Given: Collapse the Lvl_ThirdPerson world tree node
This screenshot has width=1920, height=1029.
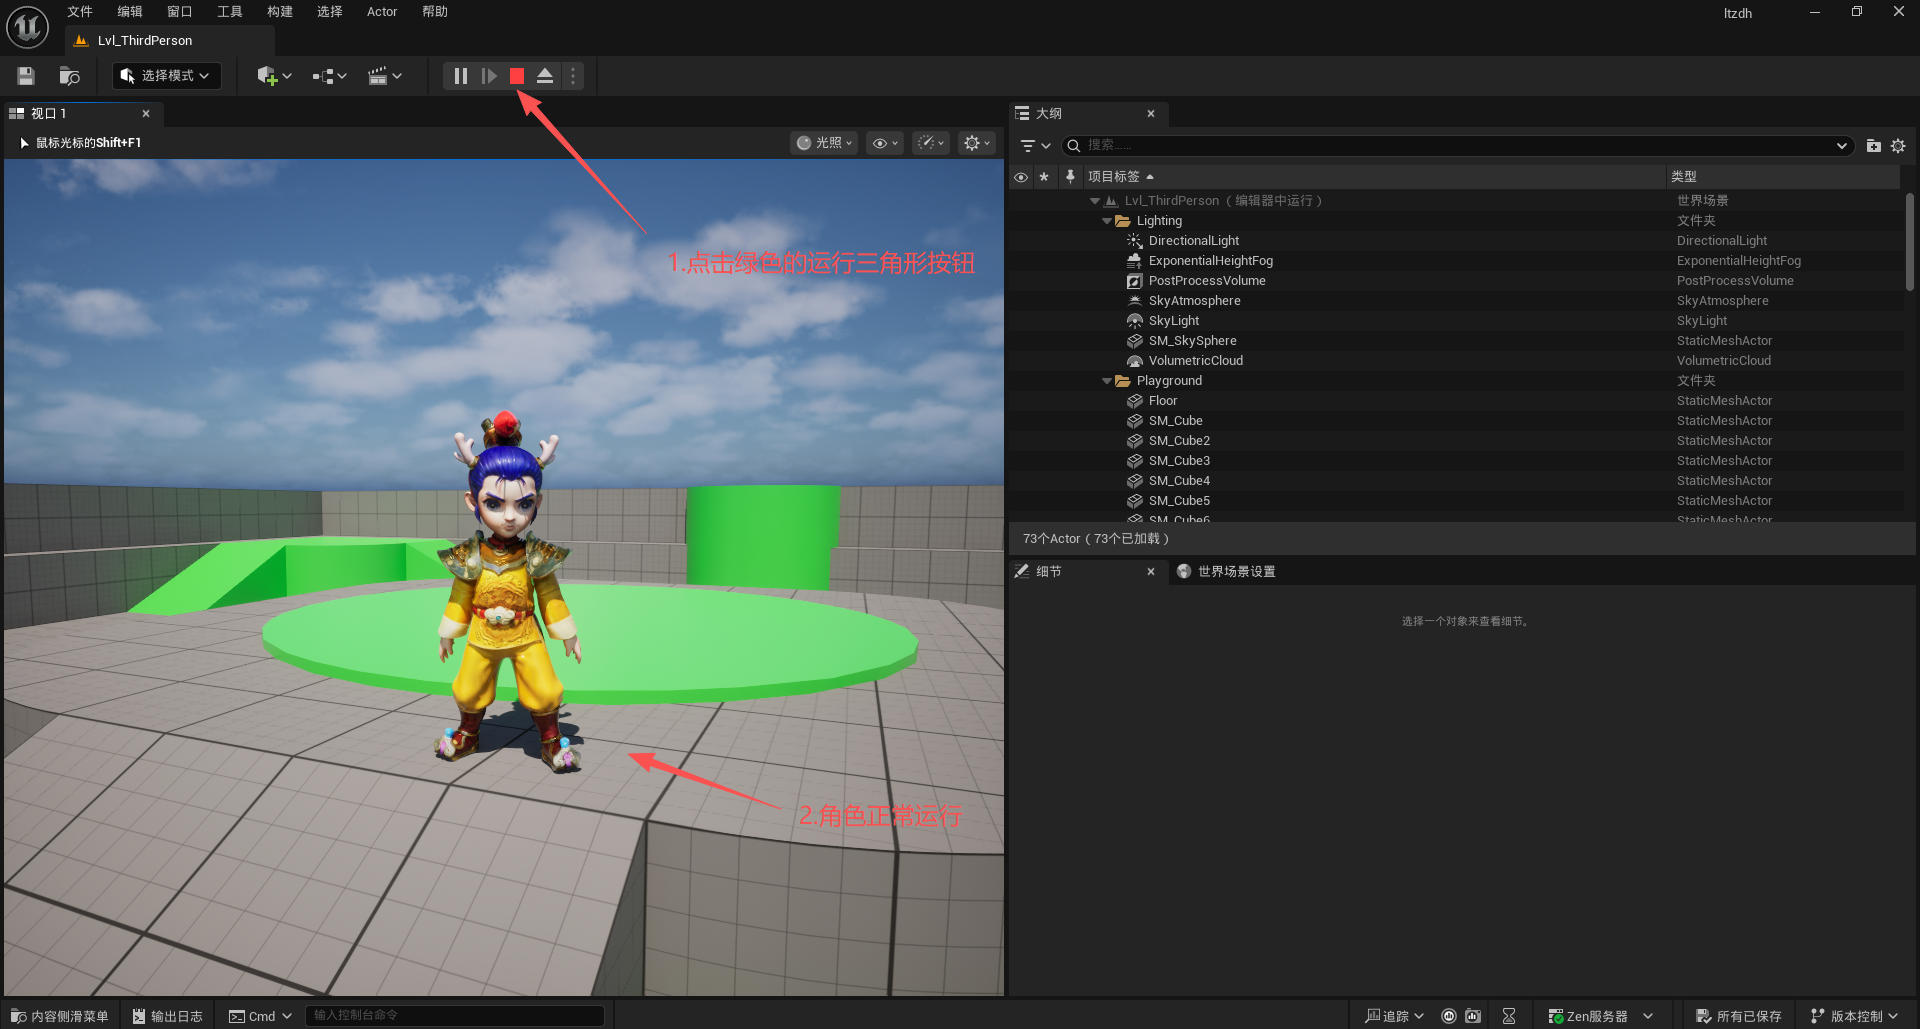Looking at the screenshot, I should click(x=1095, y=201).
